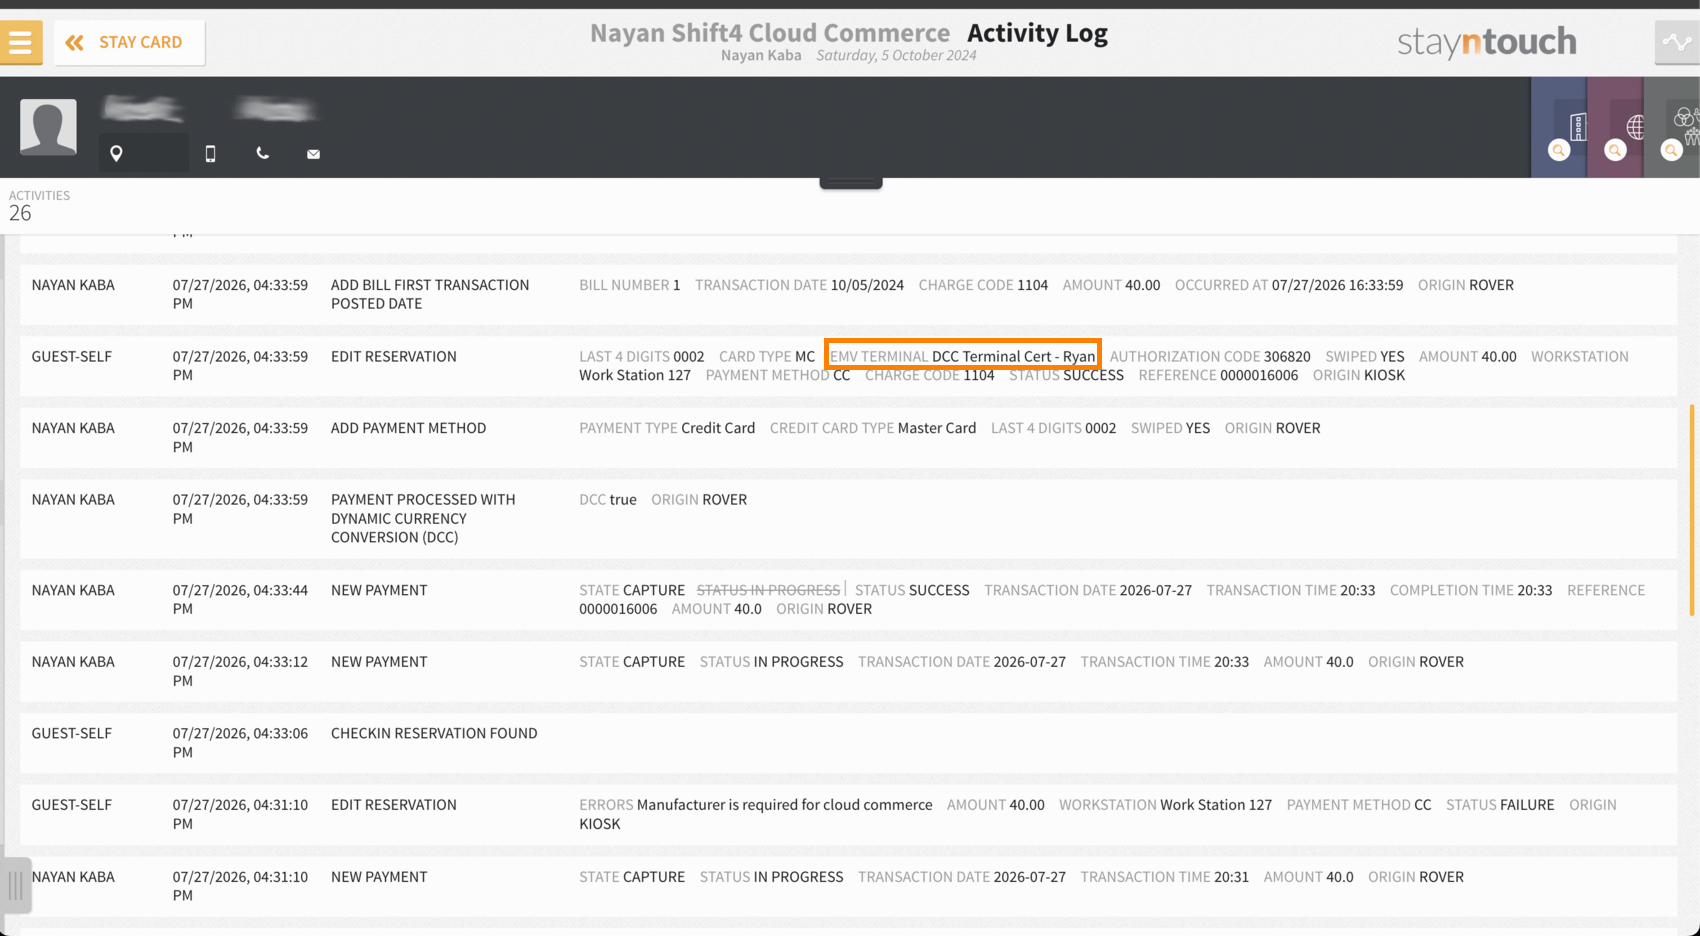Click credit card type Master Card
1700x936 pixels.
(x=937, y=428)
